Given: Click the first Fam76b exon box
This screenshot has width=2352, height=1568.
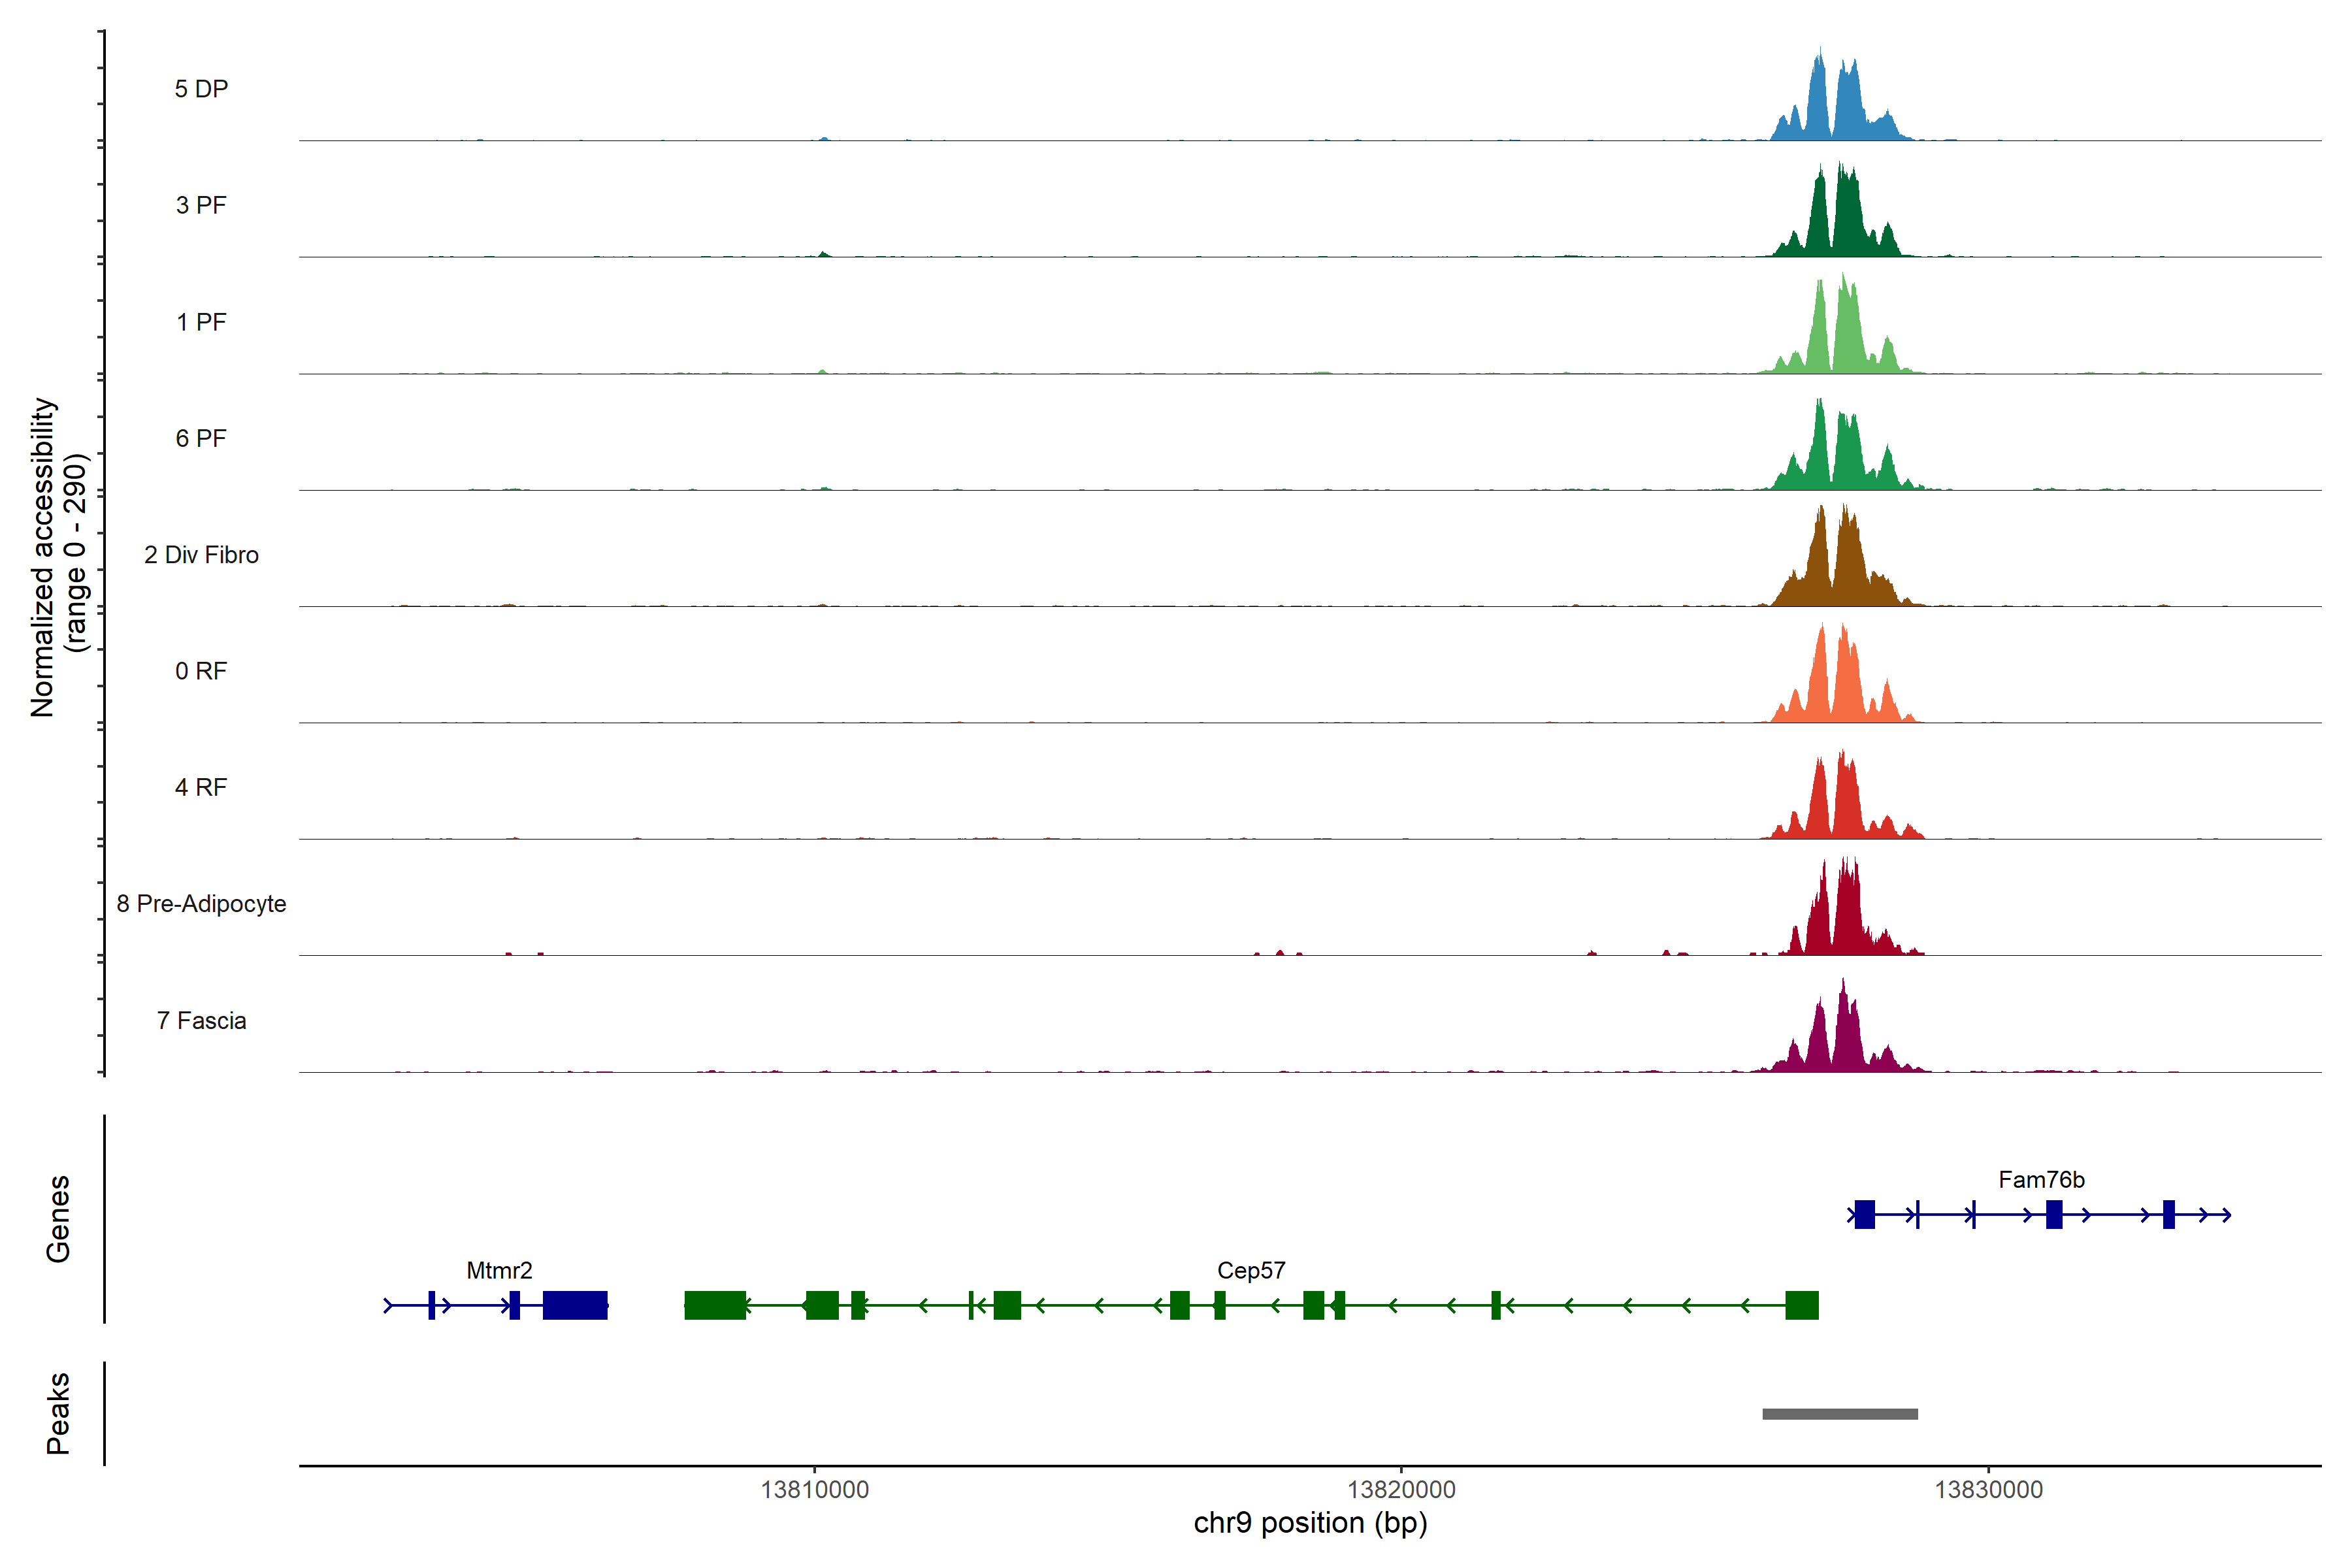Looking at the screenshot, I should (x=1864, y=1214).
